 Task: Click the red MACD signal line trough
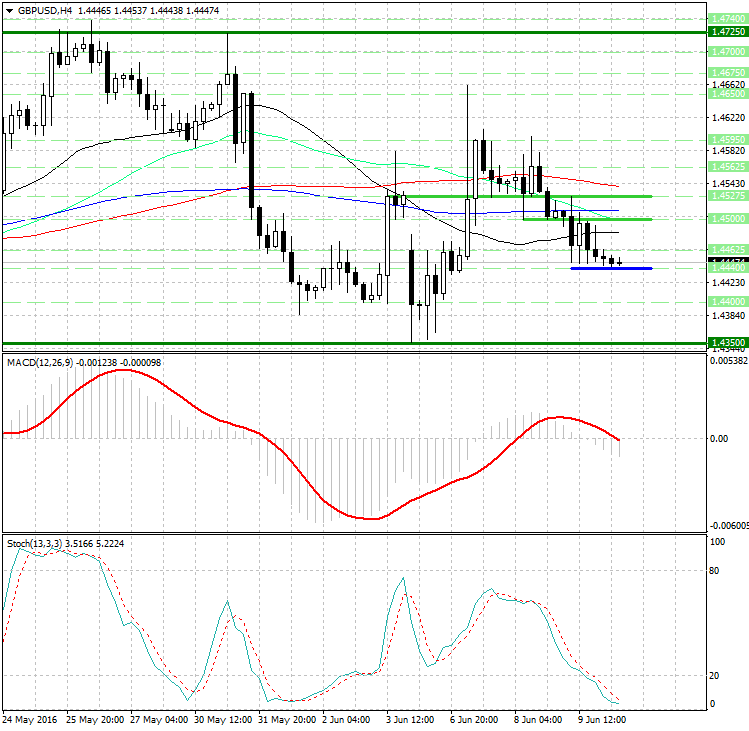[x=370, y=518]
